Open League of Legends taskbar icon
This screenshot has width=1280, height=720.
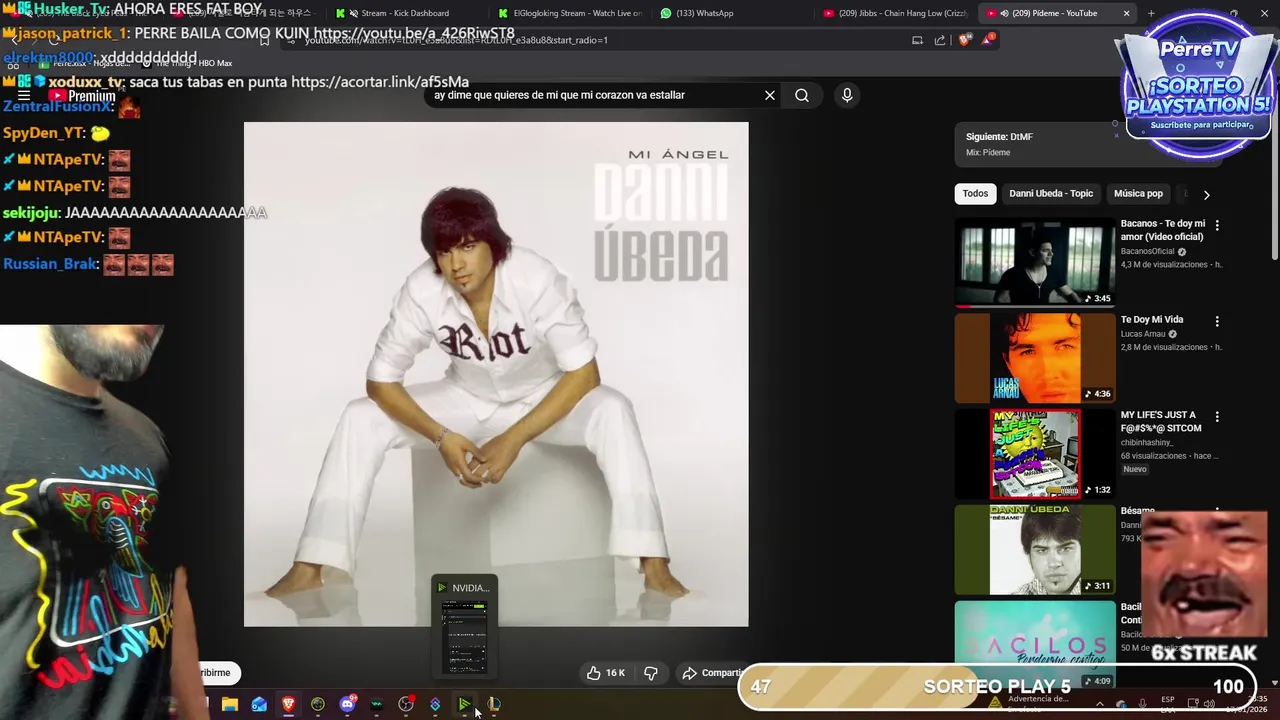pos(493,705)
